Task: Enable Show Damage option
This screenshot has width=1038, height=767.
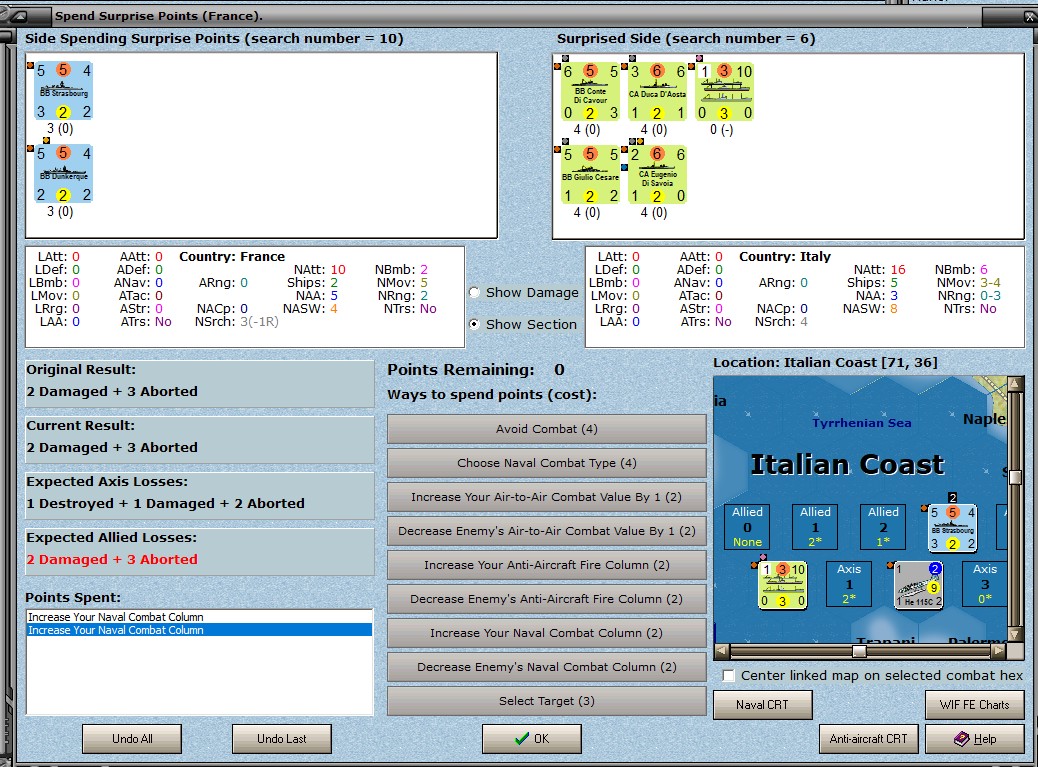Action: pyautogui.click(x=475, y=293)
